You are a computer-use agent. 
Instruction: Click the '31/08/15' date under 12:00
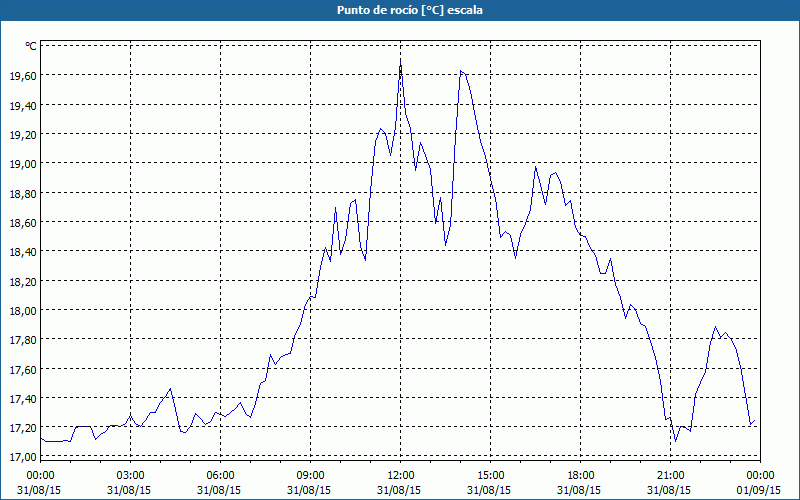pos(399,490)
